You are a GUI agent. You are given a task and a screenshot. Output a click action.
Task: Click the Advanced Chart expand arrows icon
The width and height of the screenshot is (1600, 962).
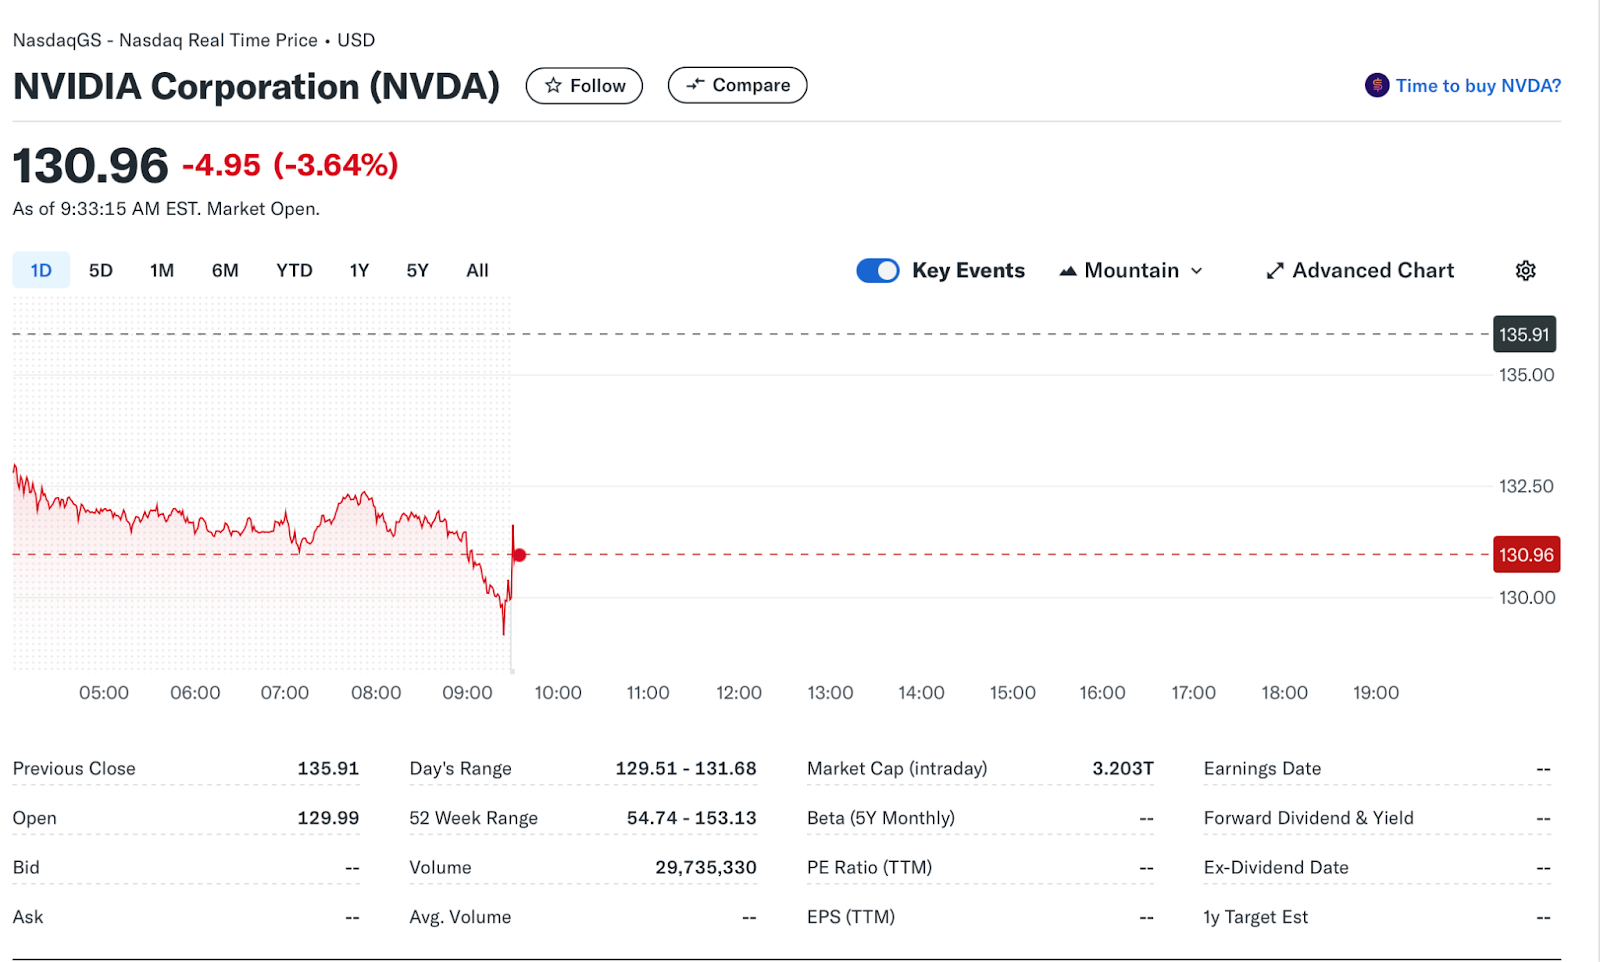1275,270
